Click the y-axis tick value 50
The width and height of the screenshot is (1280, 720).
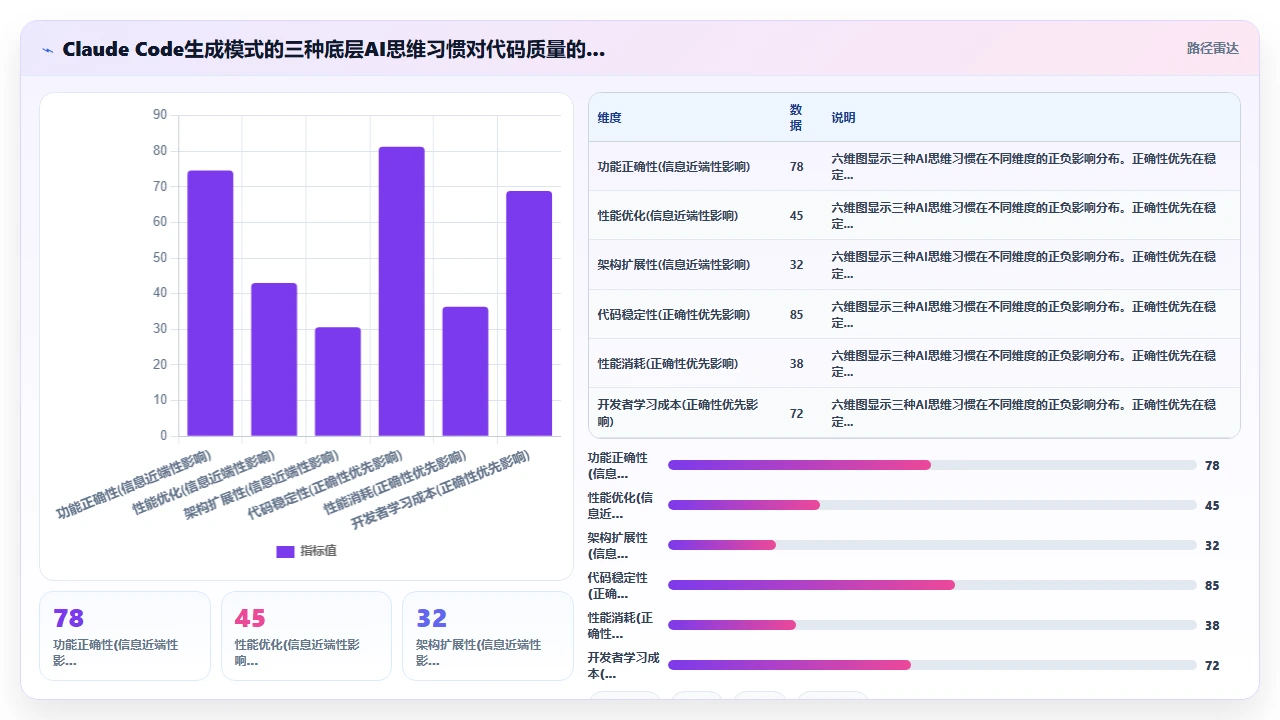(160, 258)
